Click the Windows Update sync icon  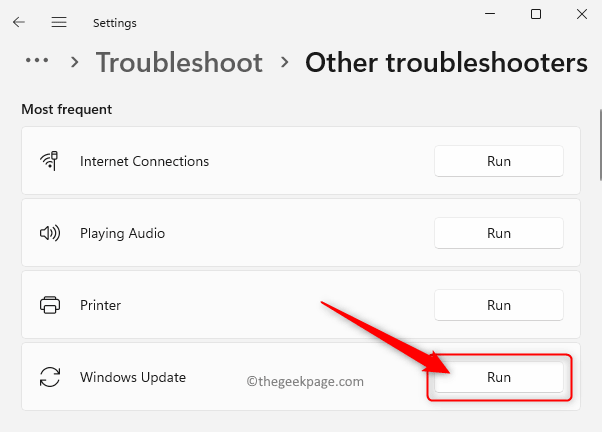pyautogui.click(x=50, y=377)
